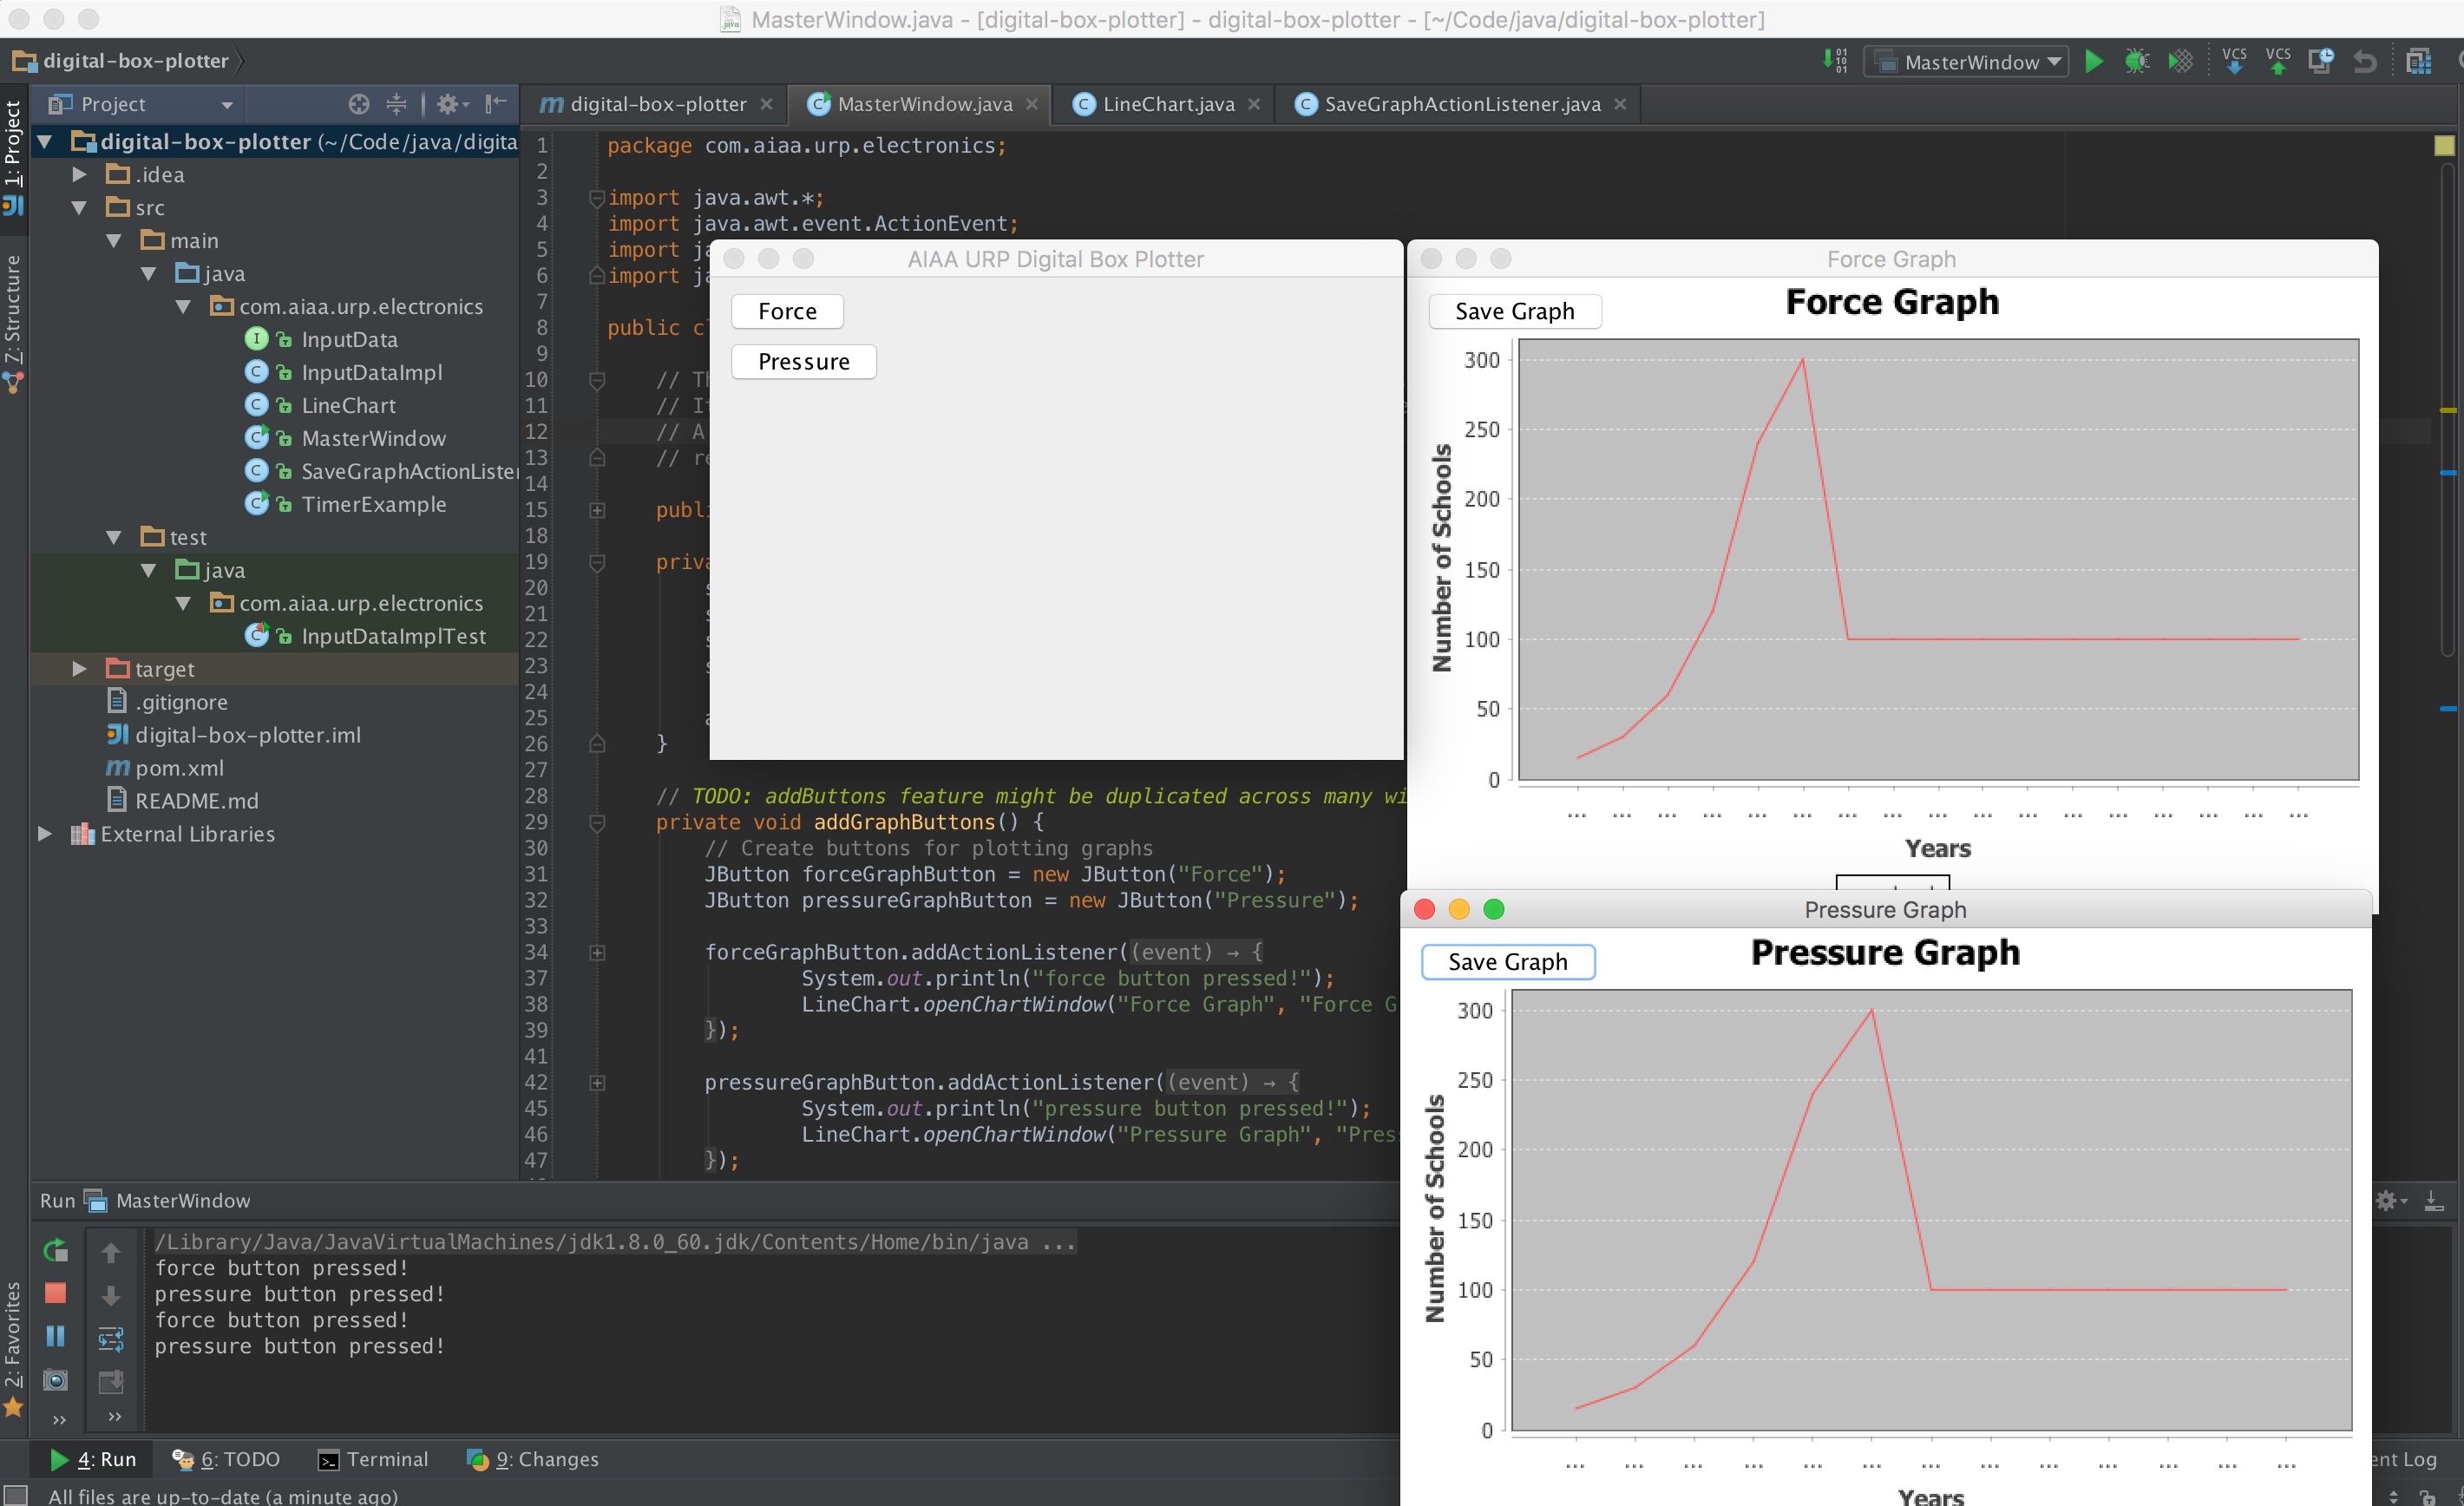Run with coverage icon in toolbar
This screenshot has width=2464, height=1506.
tap(2180, 62)
